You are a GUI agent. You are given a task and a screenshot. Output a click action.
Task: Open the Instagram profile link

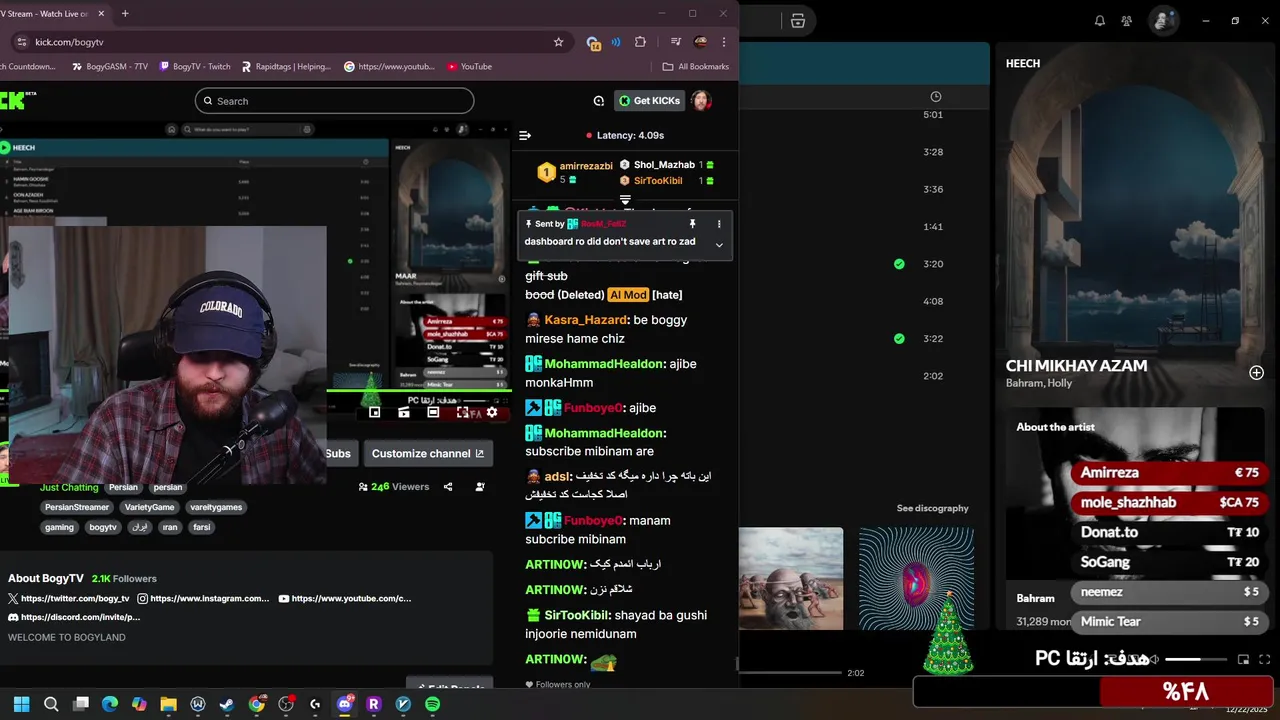(x=204, y=598)
